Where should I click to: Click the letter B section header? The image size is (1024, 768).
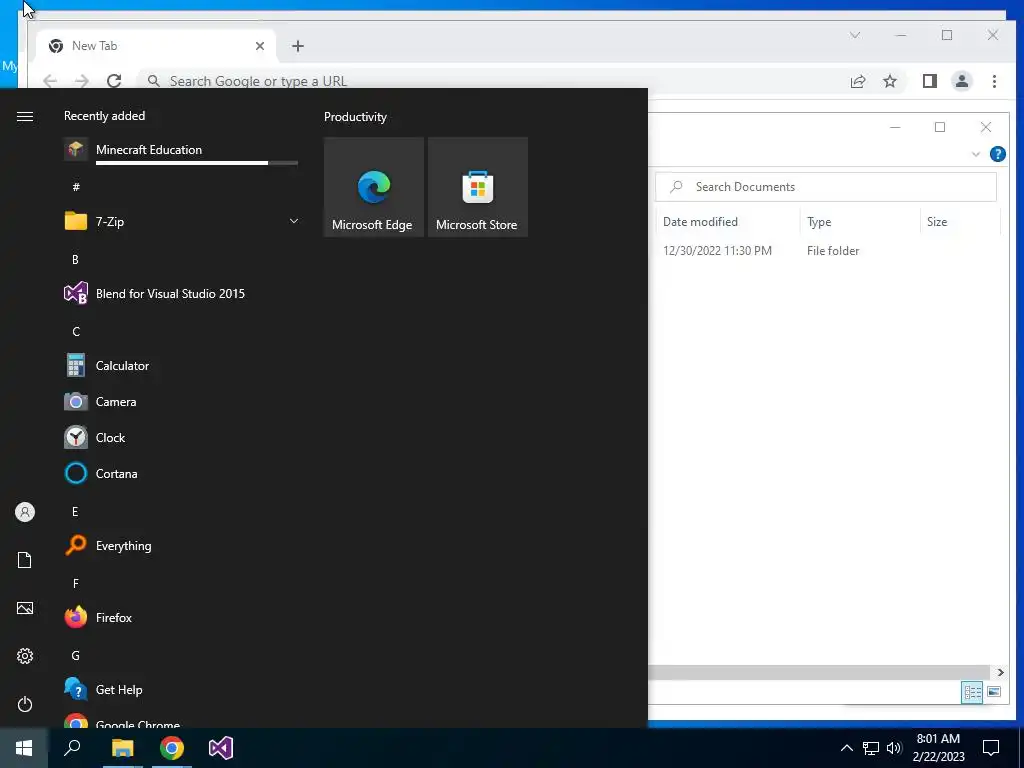coord(76,260)
